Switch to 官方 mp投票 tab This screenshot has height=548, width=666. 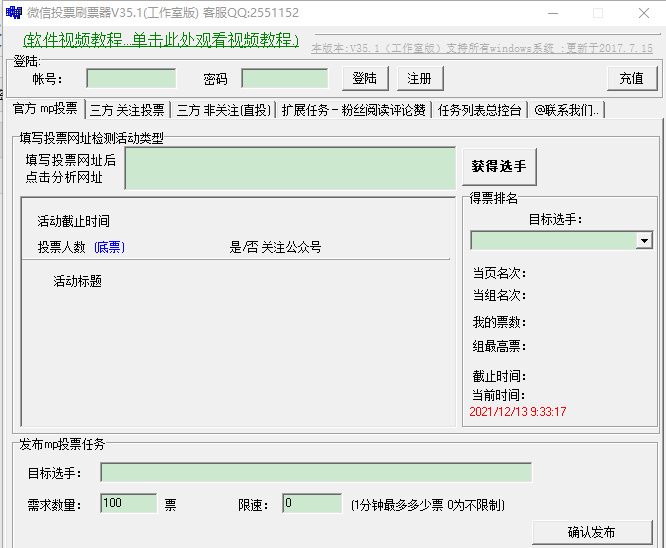point(45,109)
